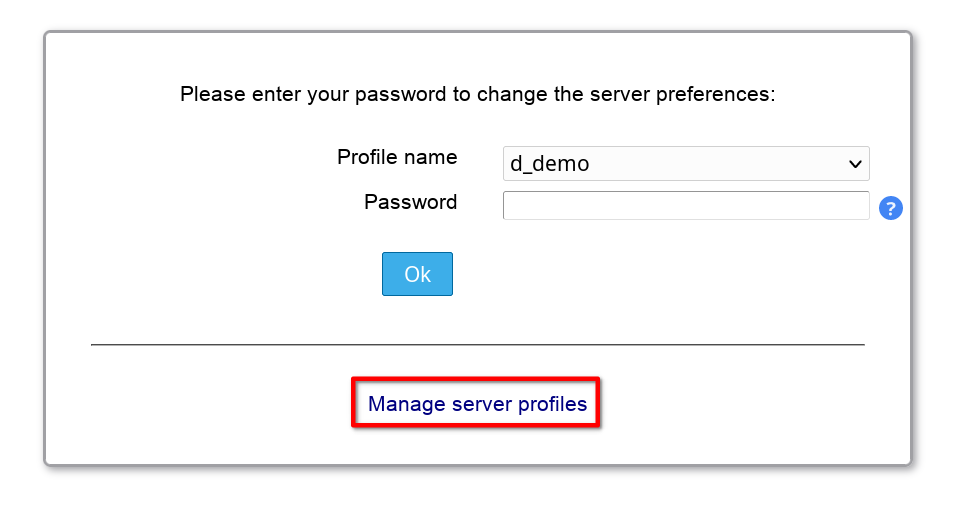Select the d_demo profile combo box
This screenshot has height=507, width=966.
pos(685,164)
